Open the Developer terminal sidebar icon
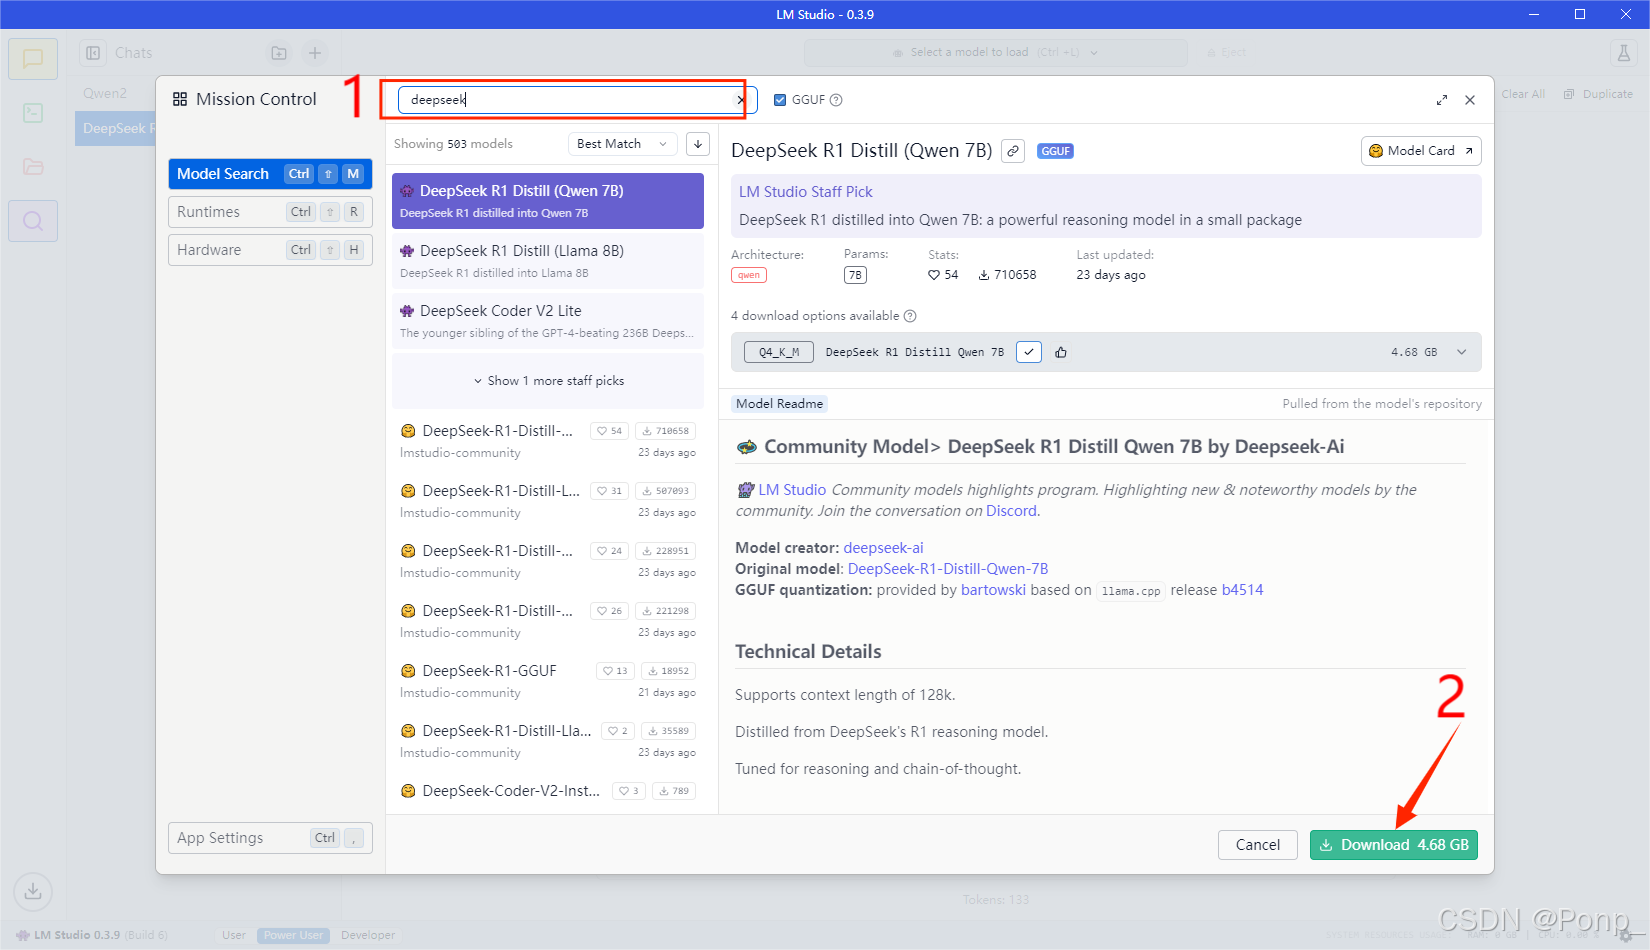The width and height of the screenshot is (1650, 950). (33, 113)
